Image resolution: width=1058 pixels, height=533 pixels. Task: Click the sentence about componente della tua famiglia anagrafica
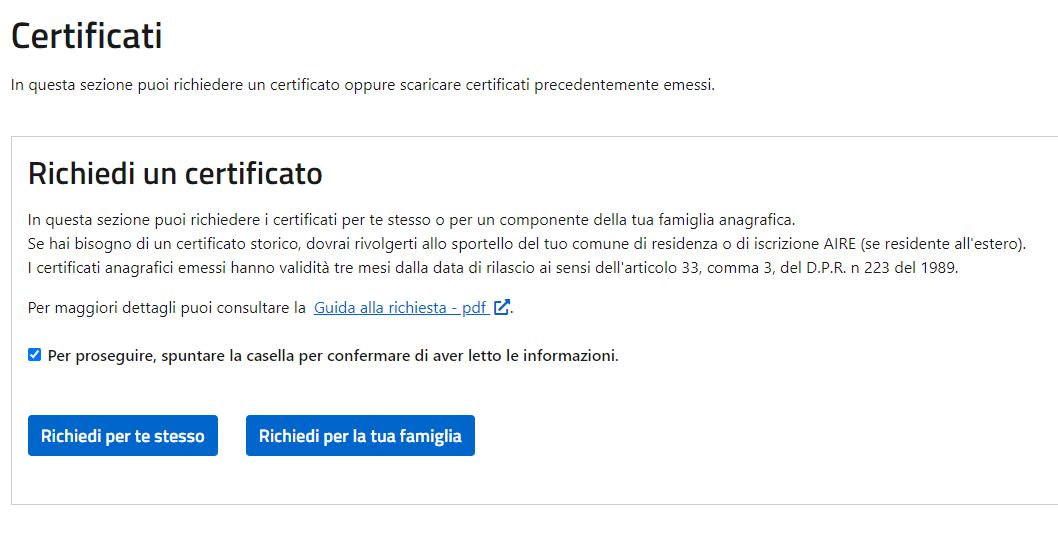point(412,220)
